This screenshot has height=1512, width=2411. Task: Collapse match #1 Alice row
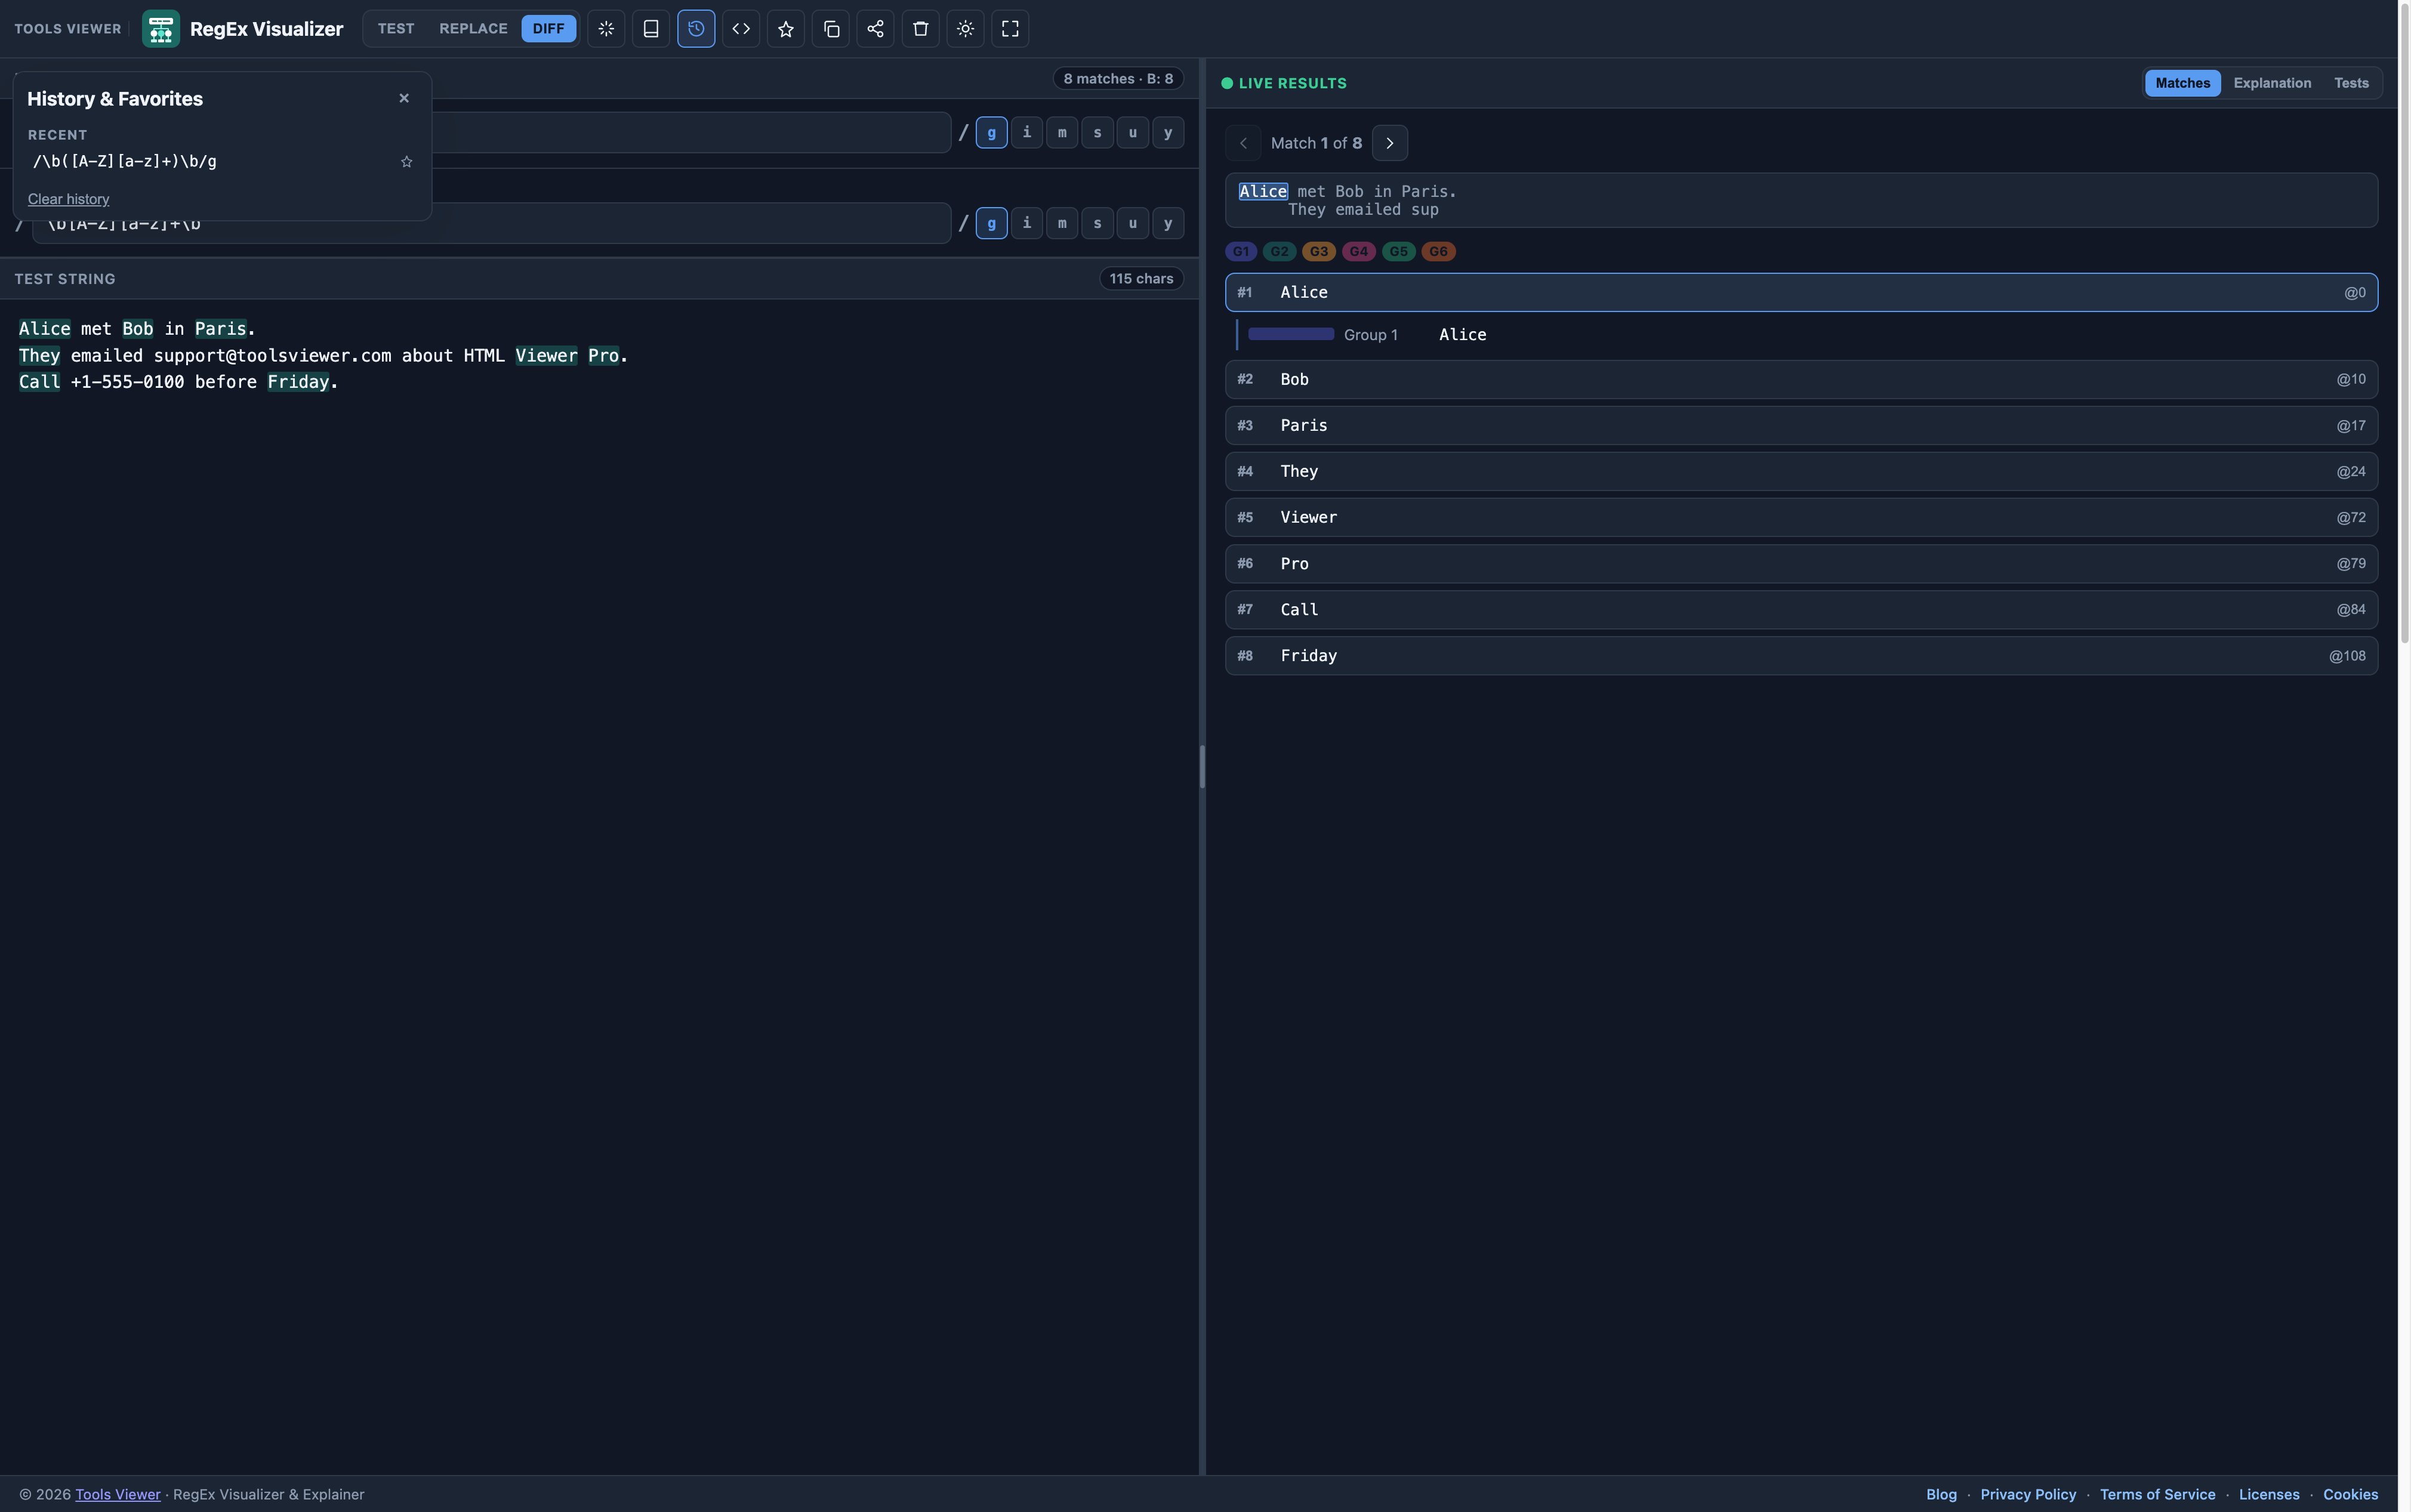pyautogui.click(x=1801, y=292)
